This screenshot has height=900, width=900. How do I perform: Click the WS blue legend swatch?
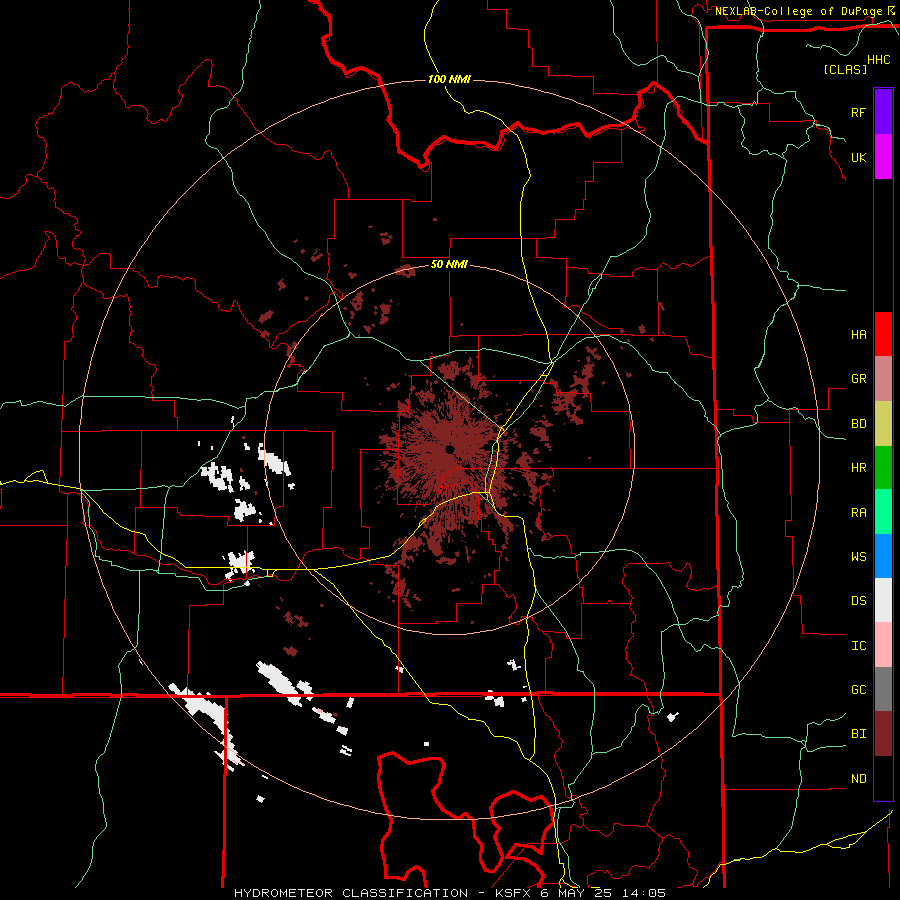pos(883,556)
